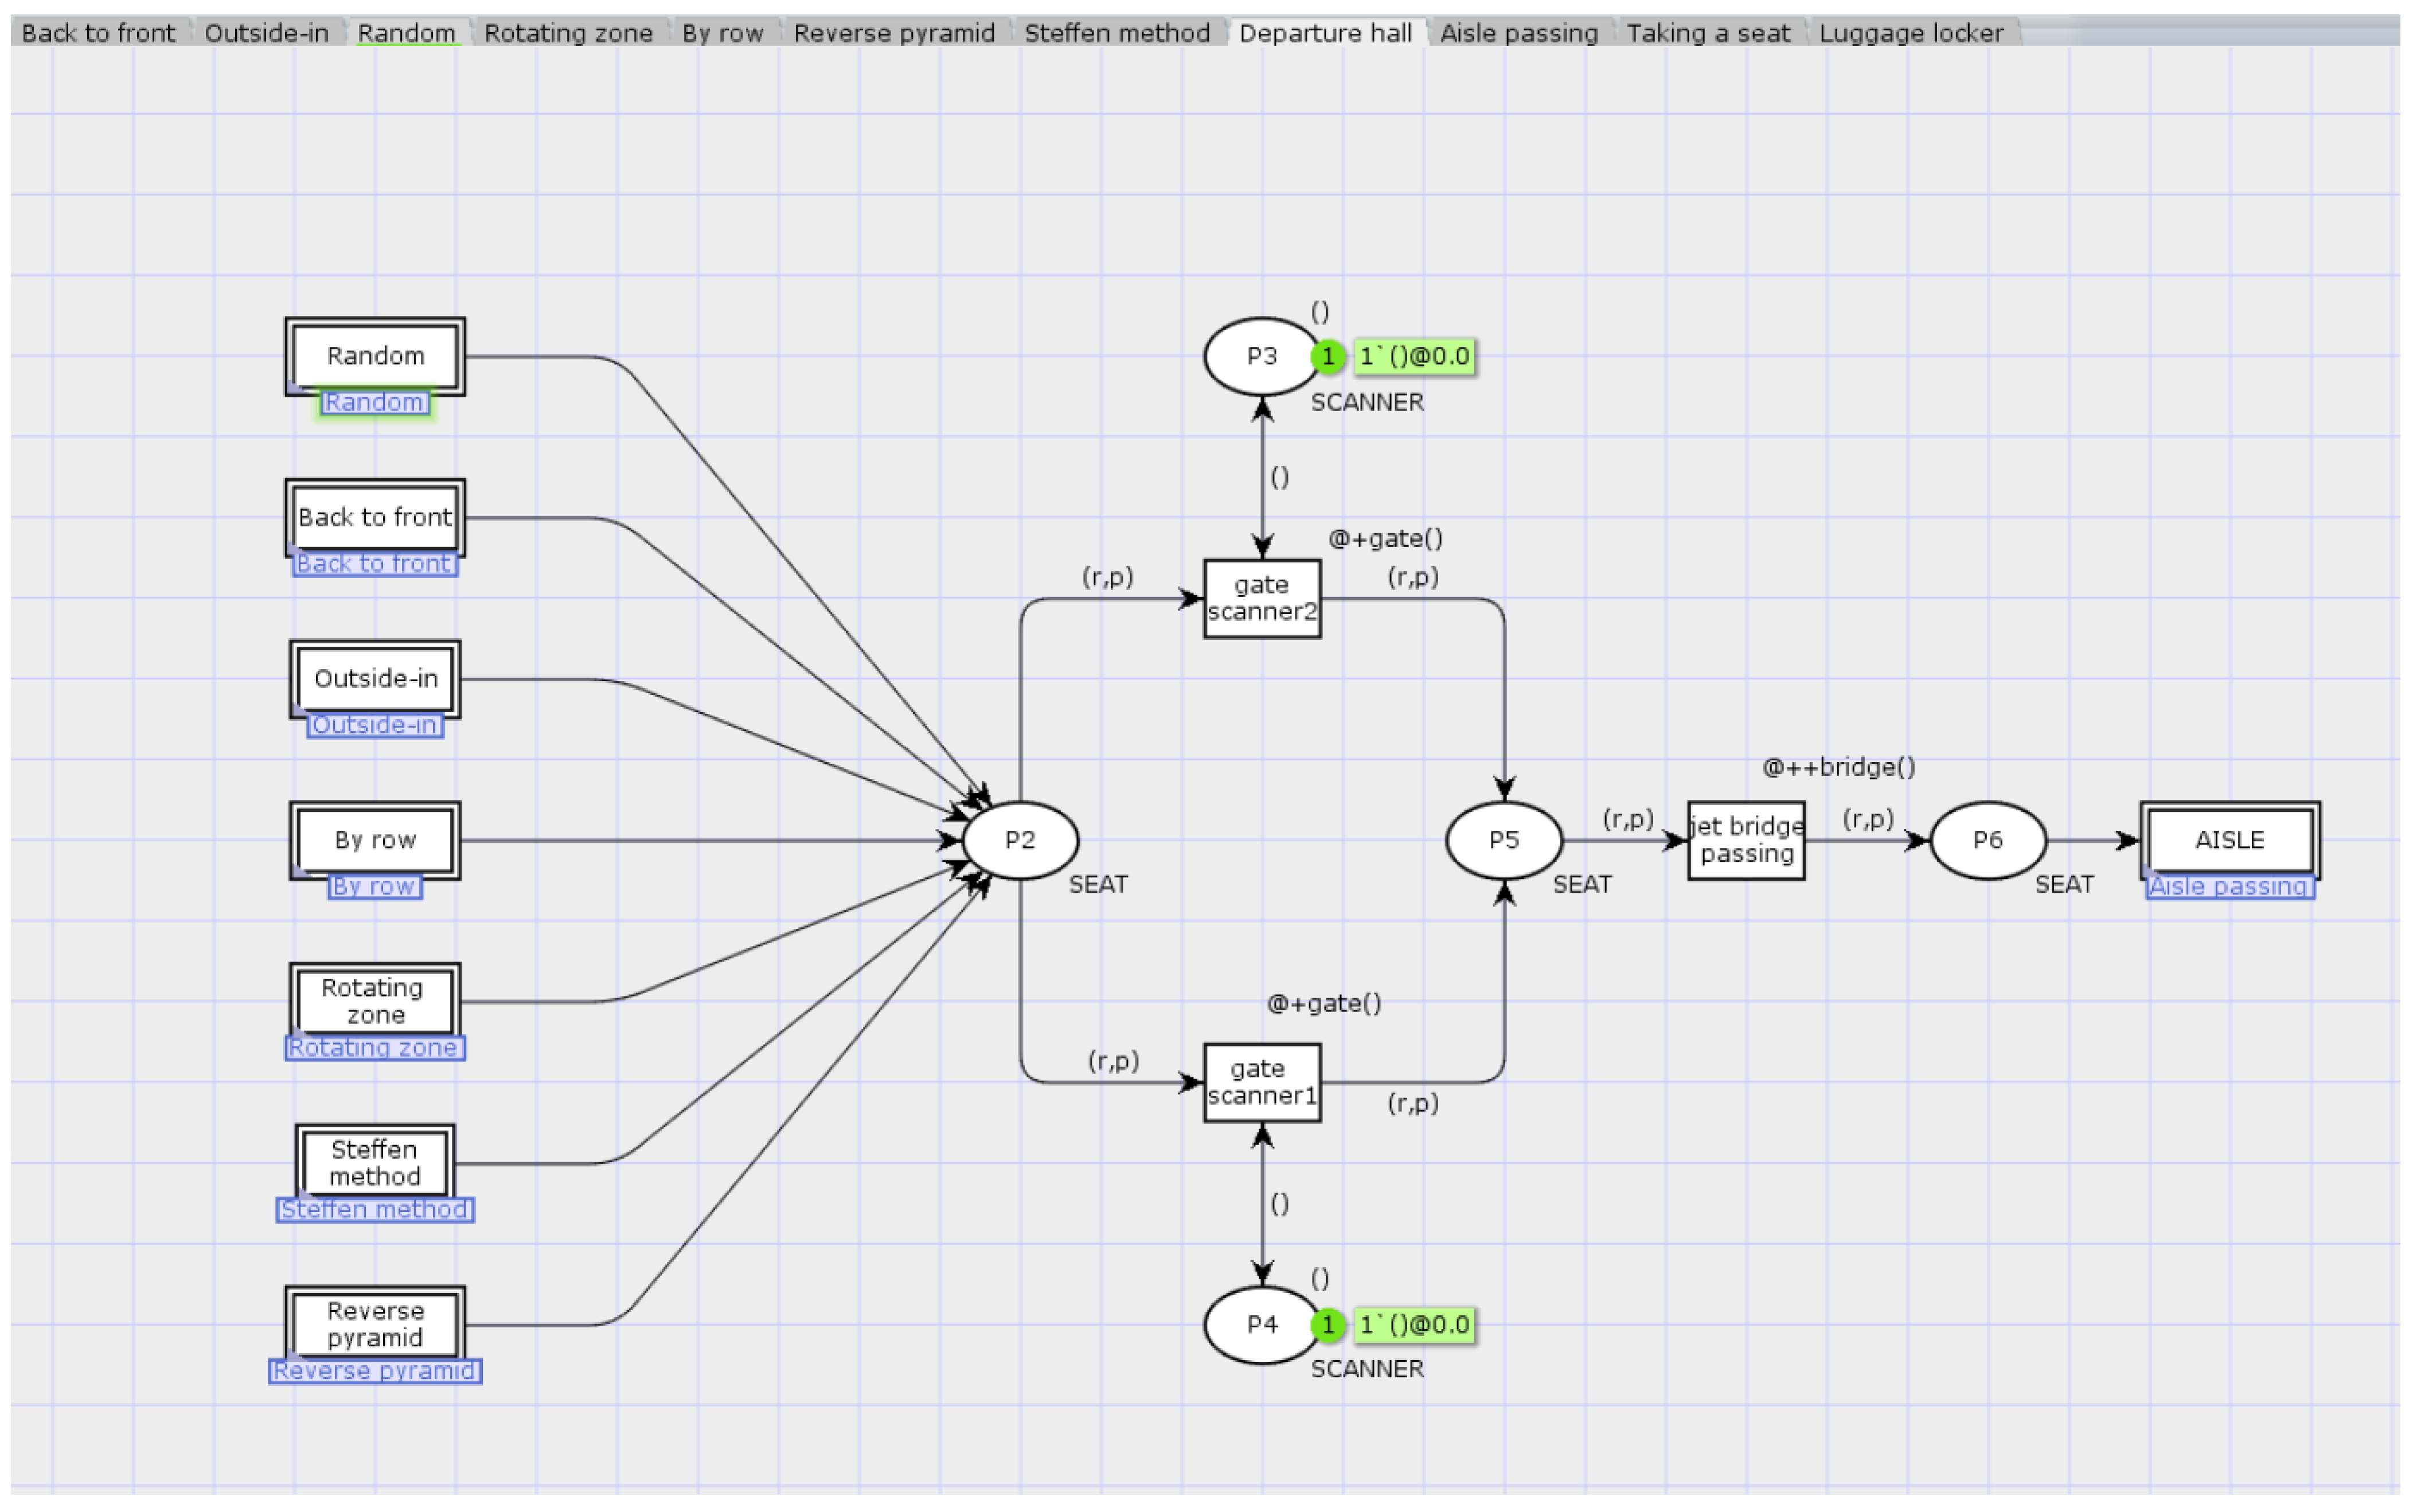Activate the Departure hall tab
Image resolution: width=2413 pixels, height=1512 pixels.
click(1325, 32)
